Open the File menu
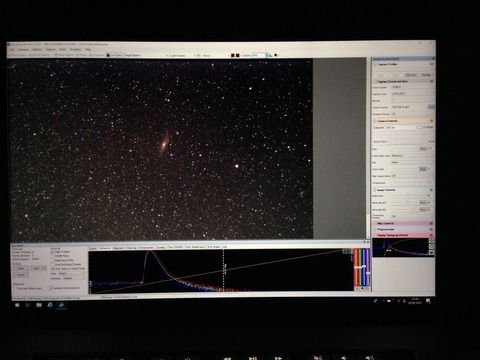 [12, 50]
